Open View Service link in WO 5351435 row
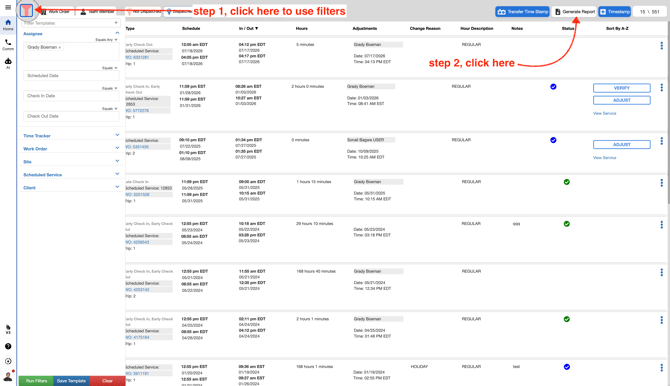 (605, 158)
